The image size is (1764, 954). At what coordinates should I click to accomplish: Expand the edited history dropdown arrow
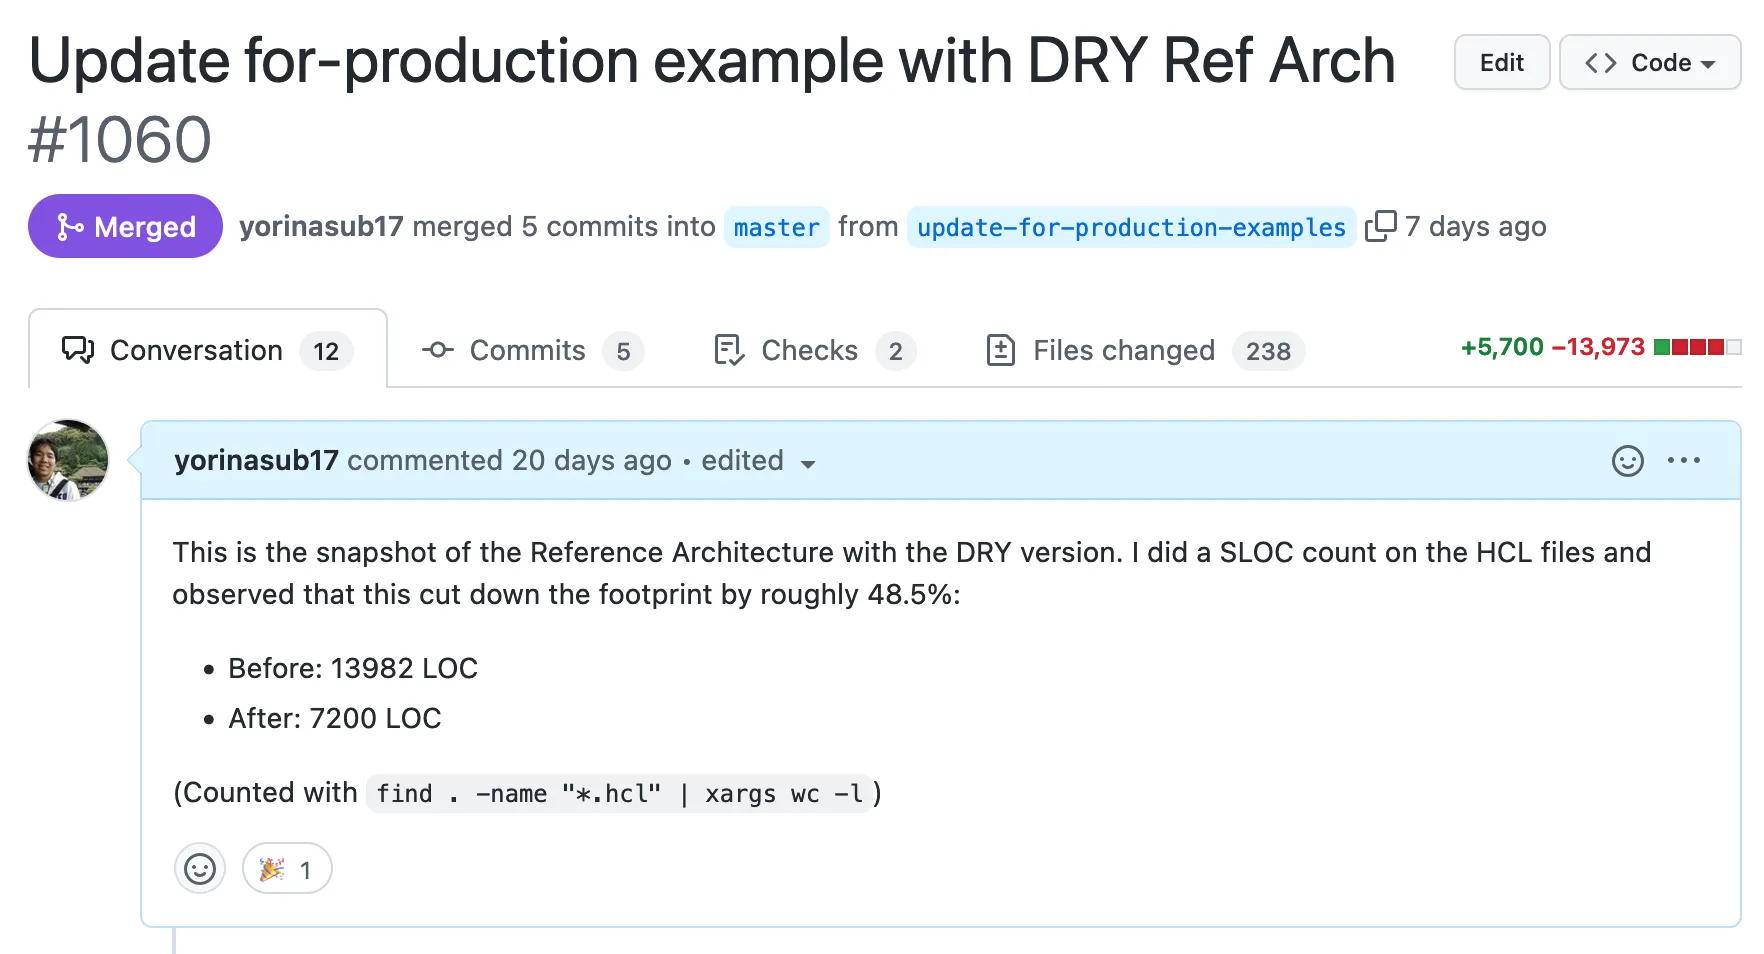pyautogui.click(x=808, y=463)
